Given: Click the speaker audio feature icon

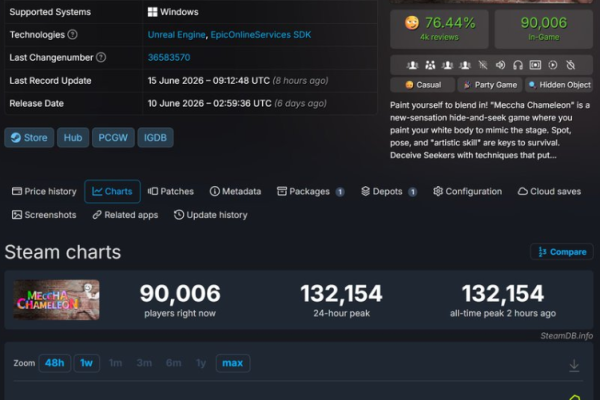Looking at the screenshot, I should point(501,65).
